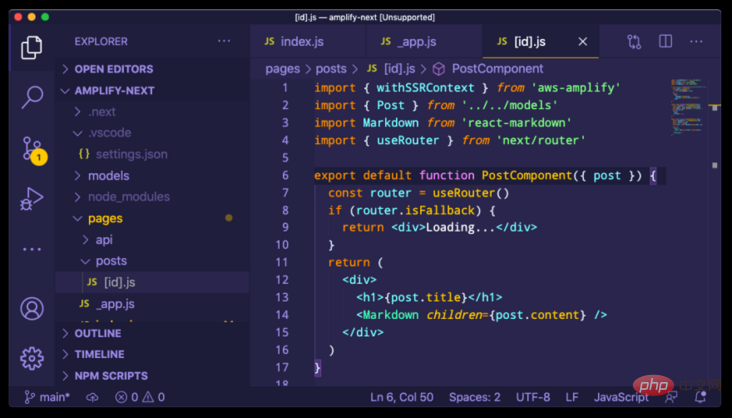
Task: Click the Open Changes compare icon
Action: click(633, 42)
